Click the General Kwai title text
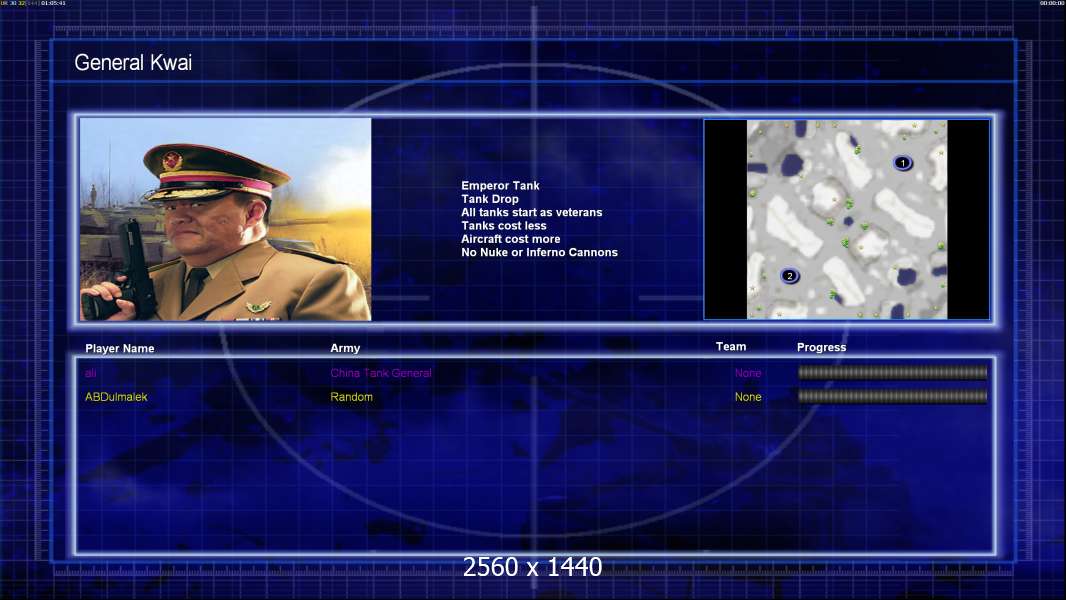The image size is (1066, 600). point(133,63)
